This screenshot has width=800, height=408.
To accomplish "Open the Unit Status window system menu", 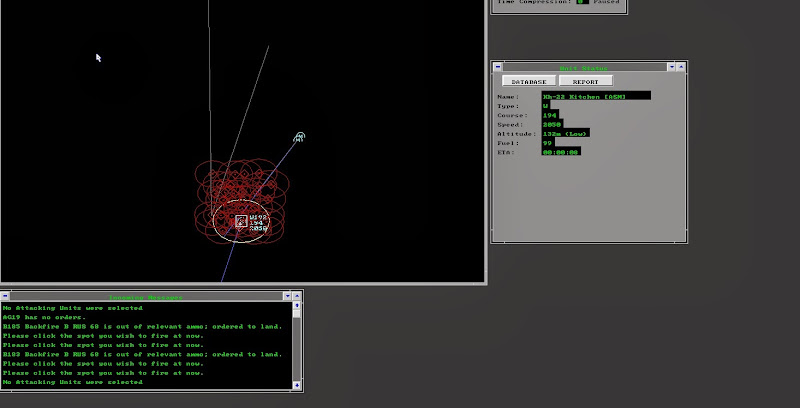I will point(497,67).
